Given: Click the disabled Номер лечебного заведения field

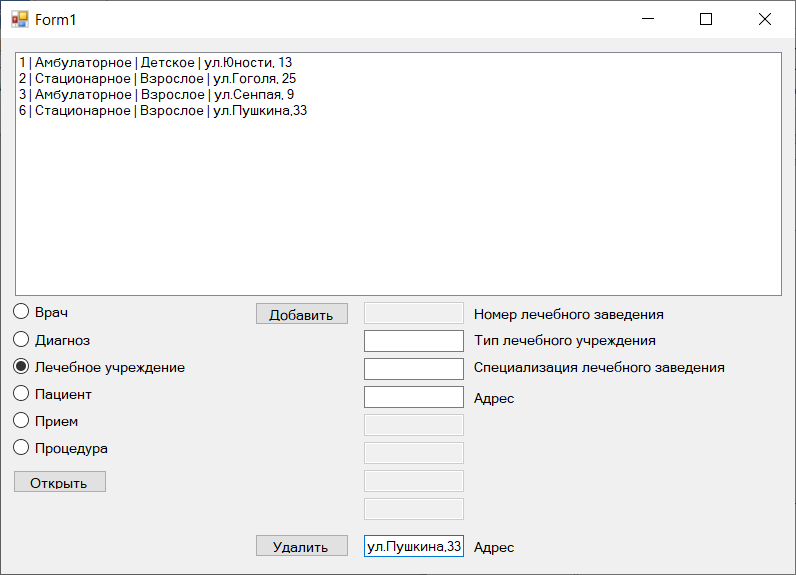Looking at the screenshot, I should [x=414, y=313].
